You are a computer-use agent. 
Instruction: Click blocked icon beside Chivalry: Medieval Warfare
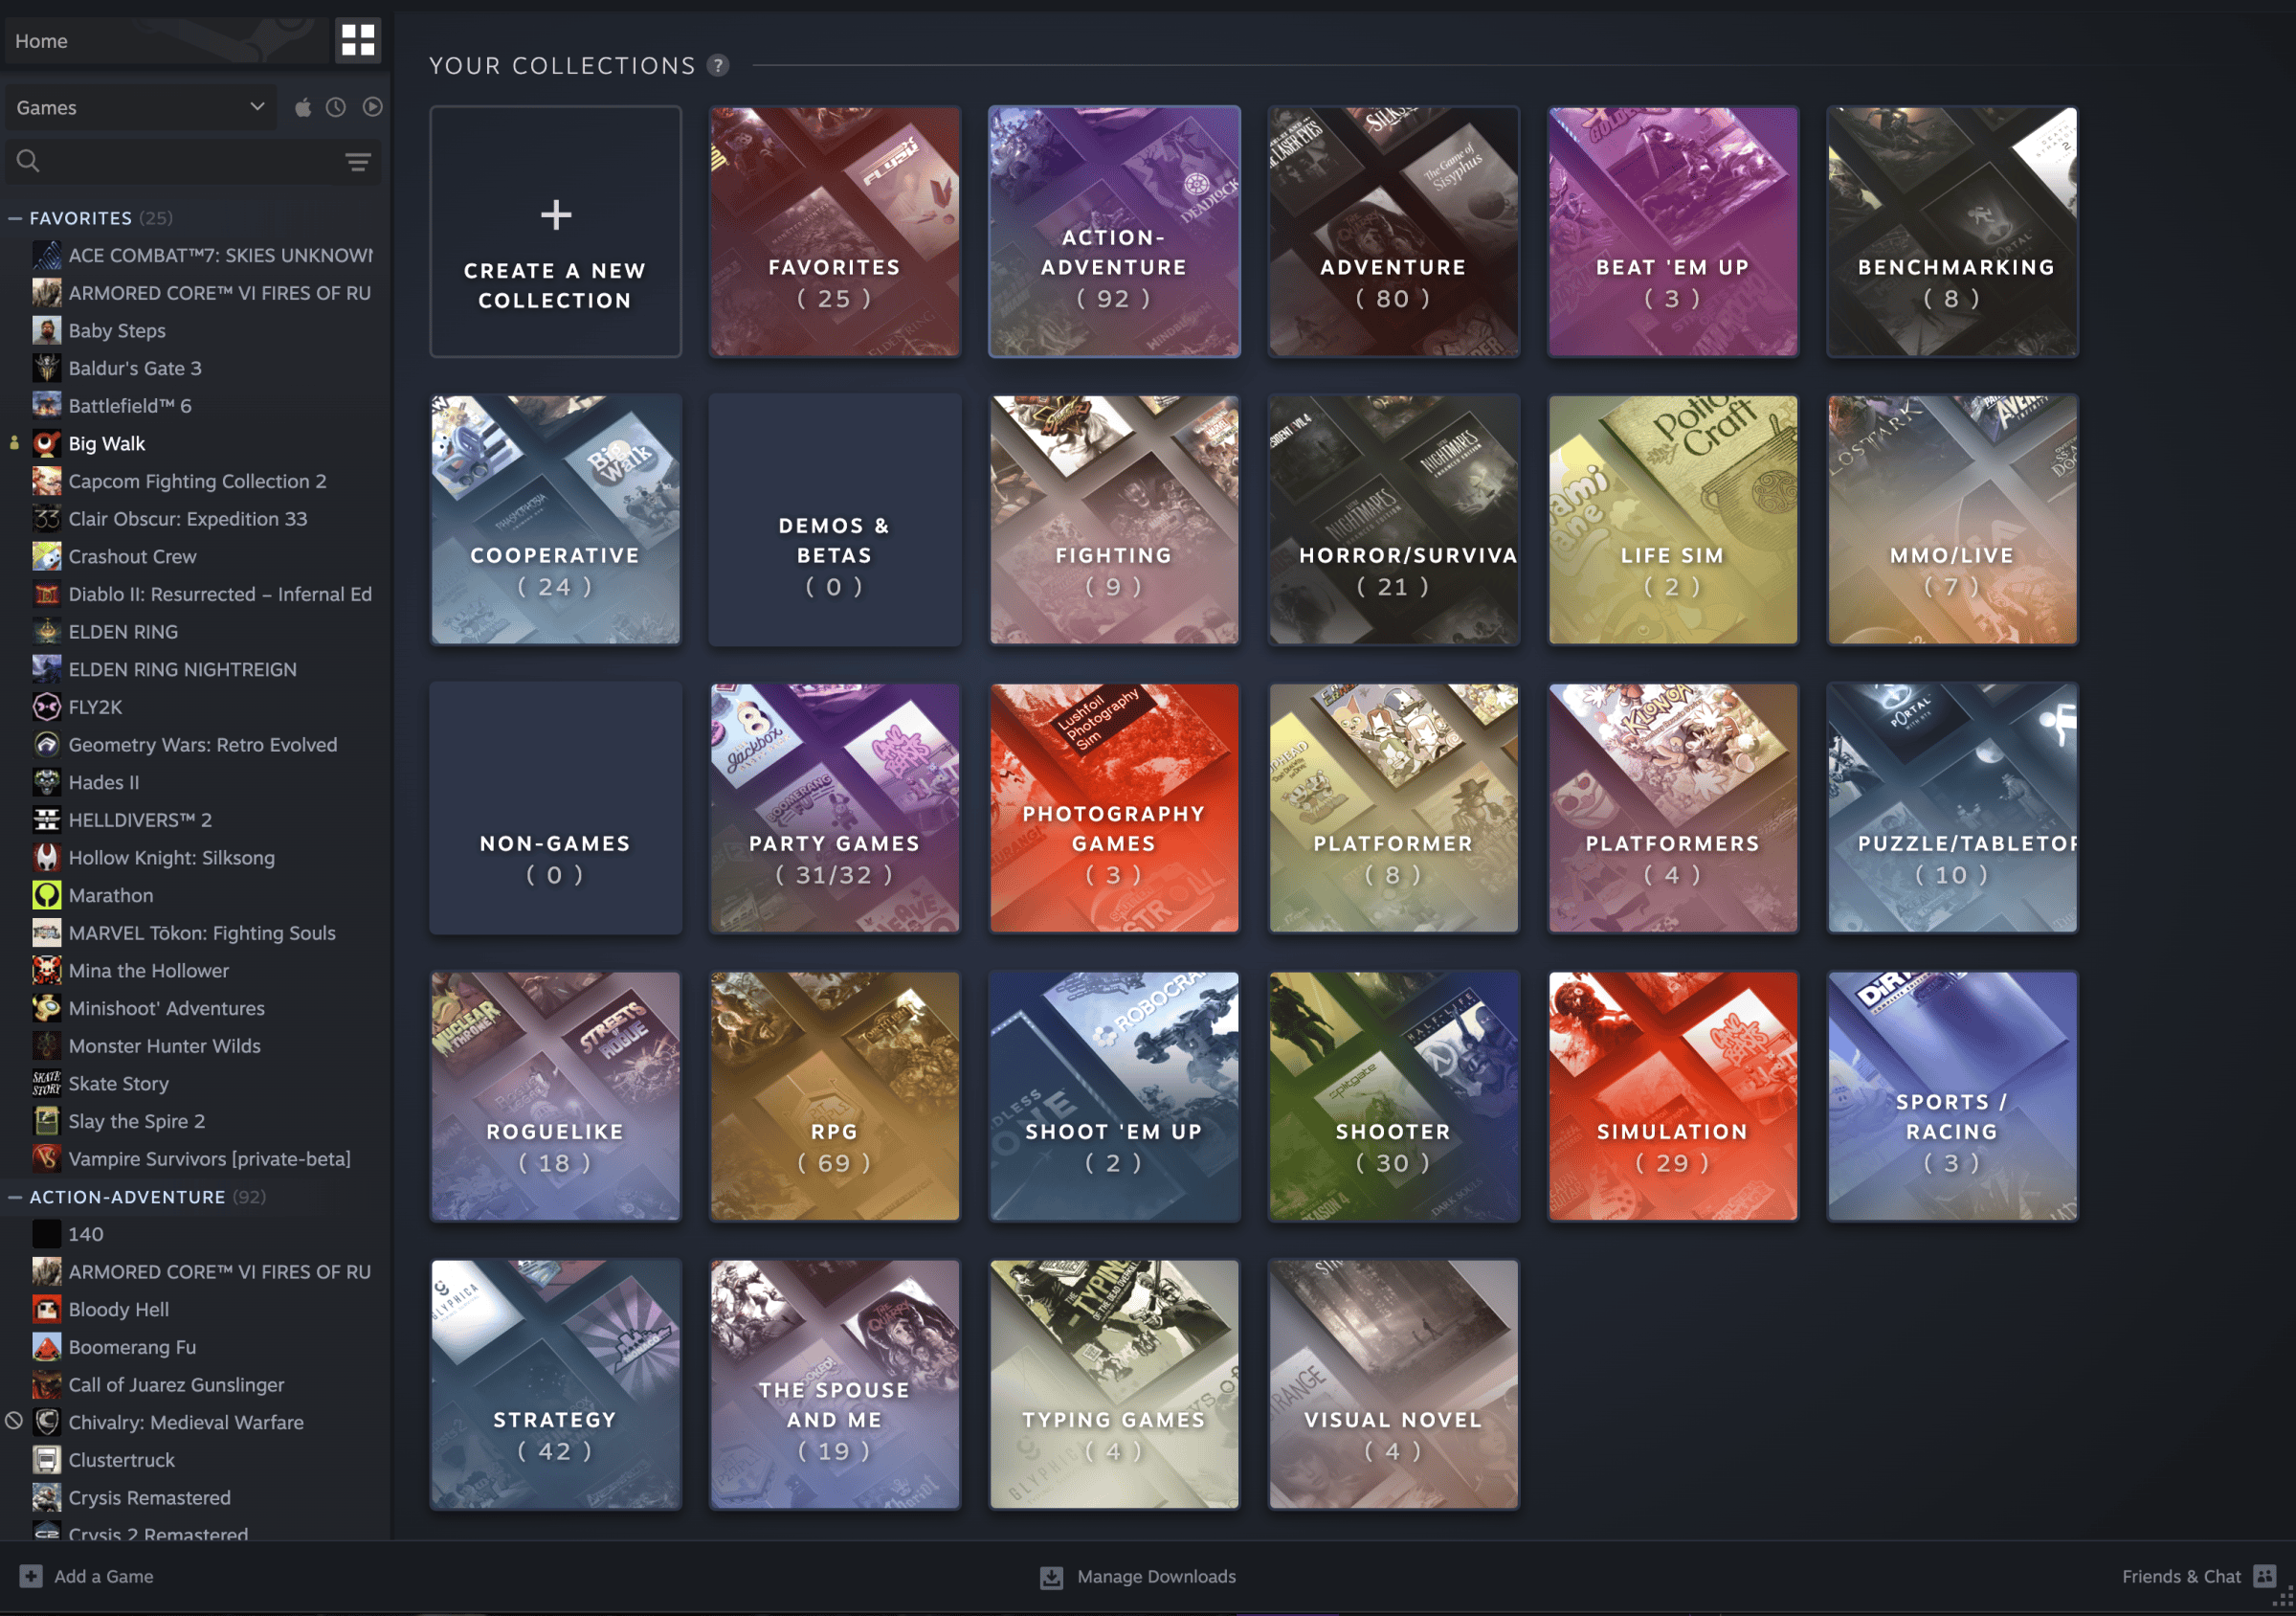(x=14, y=1421)
